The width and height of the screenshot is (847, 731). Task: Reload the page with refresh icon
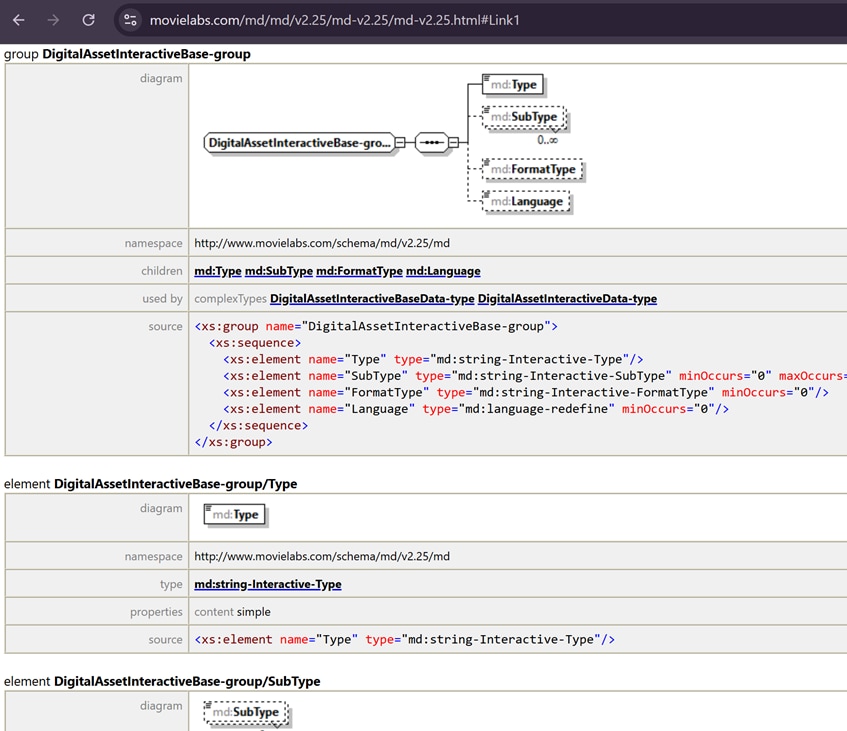pyautogui.click(x=89, y=20)
